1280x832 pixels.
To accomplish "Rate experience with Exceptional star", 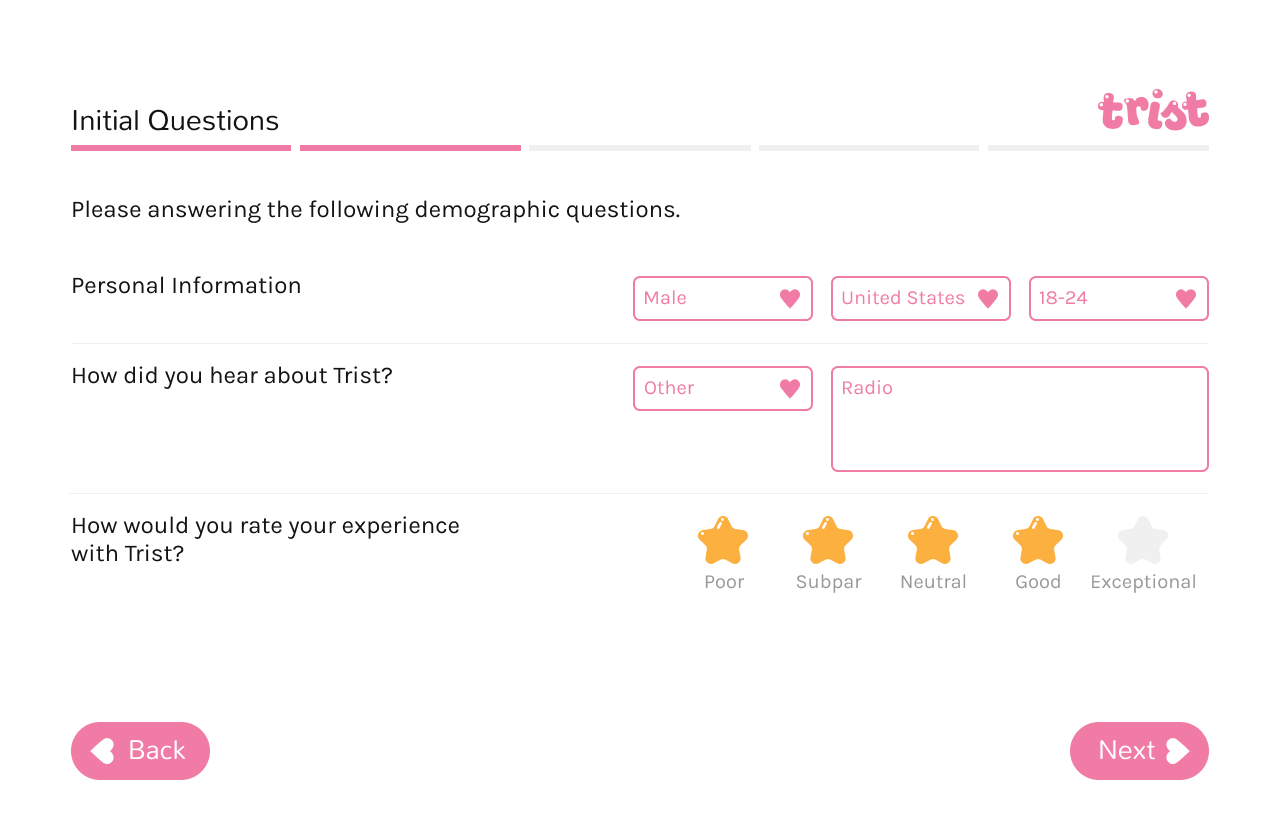I will 1143,540.
